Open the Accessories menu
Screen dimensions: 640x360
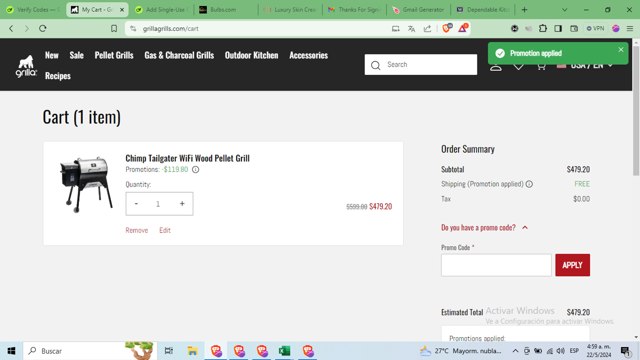coord(309,55)
